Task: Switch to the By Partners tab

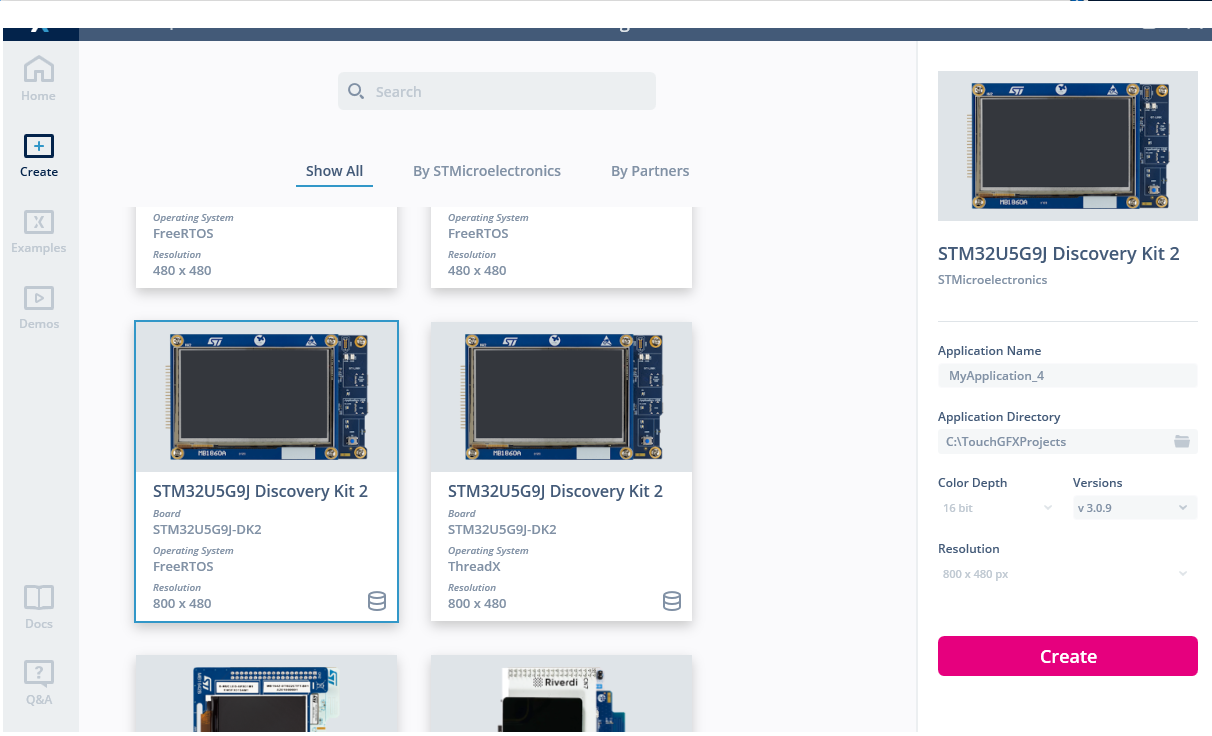Action: (x=650, y=170)
